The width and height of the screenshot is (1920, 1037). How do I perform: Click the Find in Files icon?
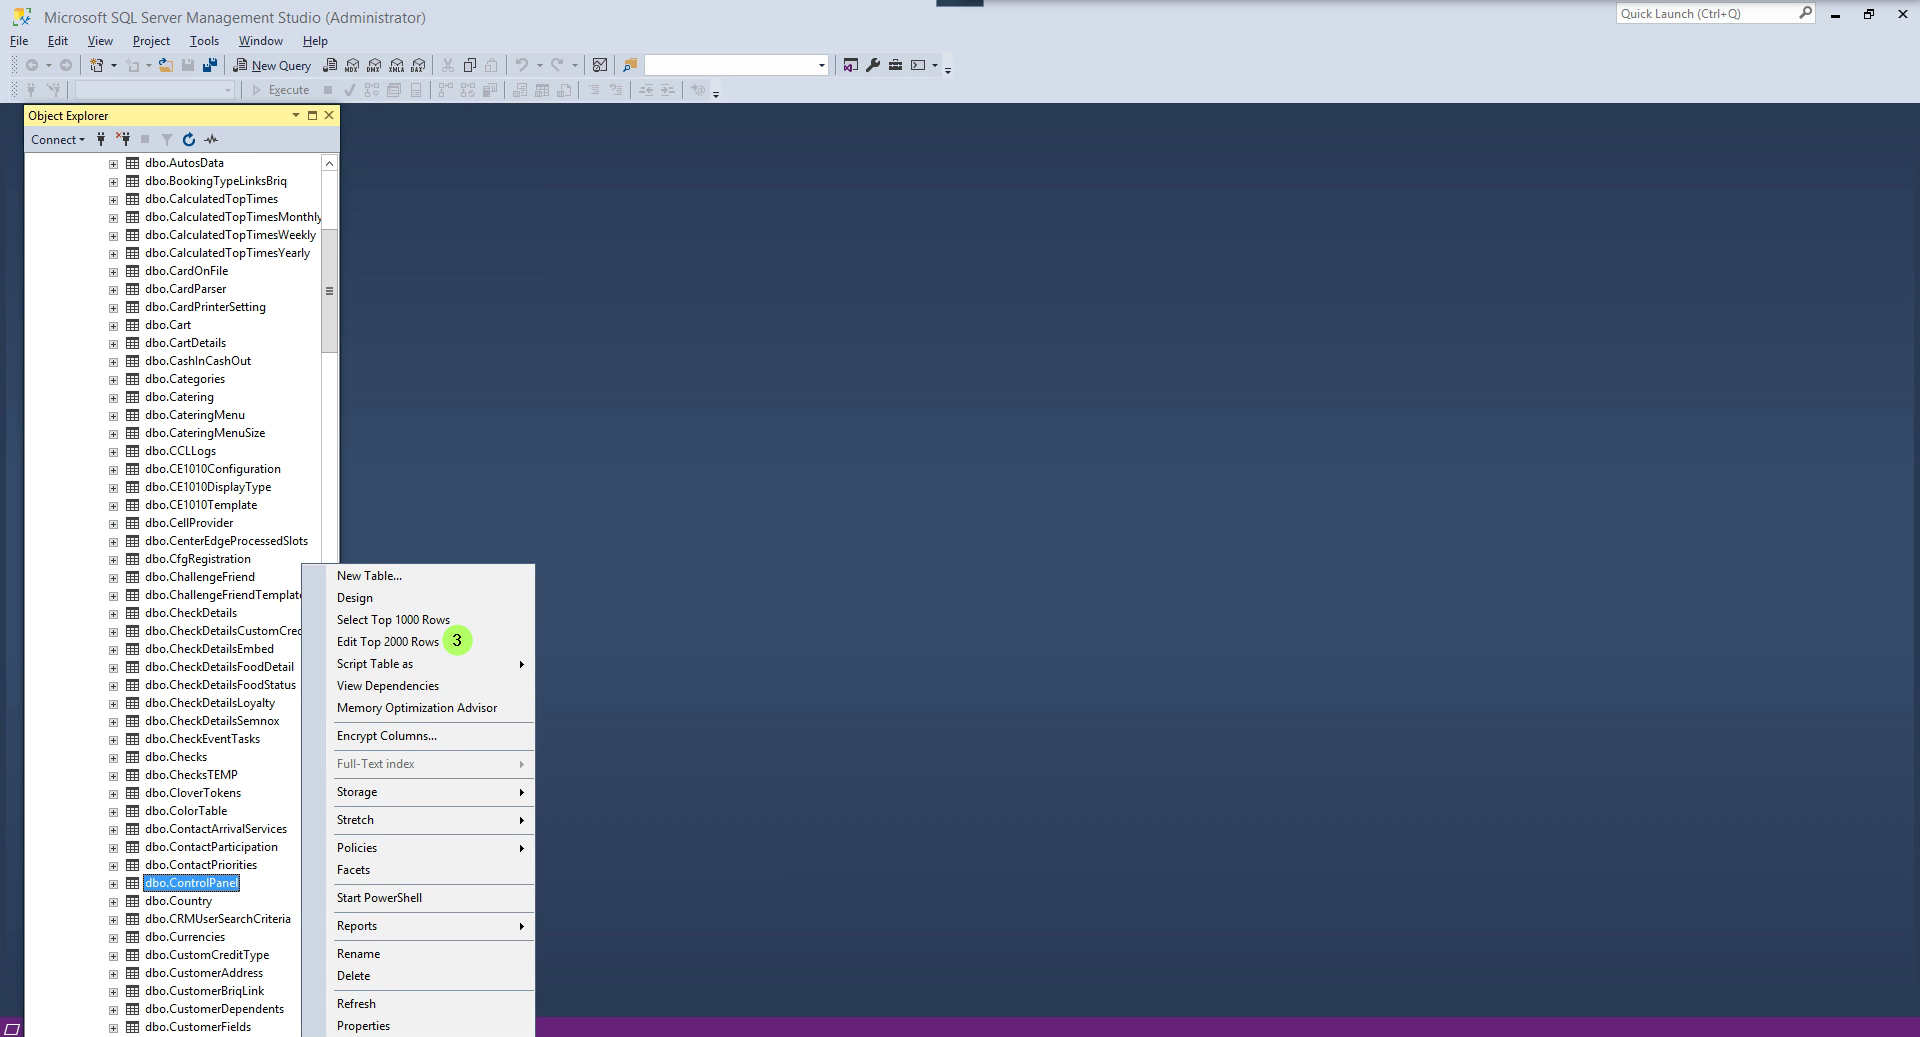(x=630, y=65)
